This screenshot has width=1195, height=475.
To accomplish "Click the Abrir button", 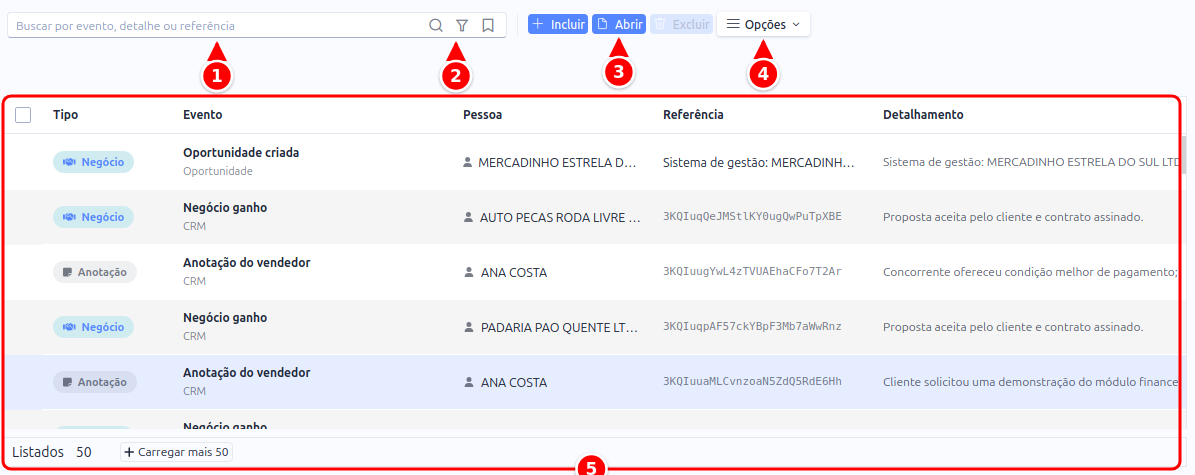I will click(619, 24).
